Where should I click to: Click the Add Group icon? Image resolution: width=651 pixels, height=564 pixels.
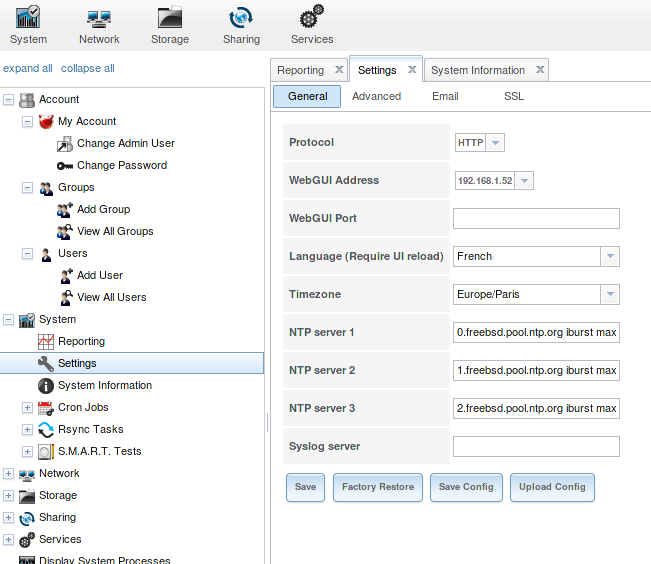[x=65, y=210]
